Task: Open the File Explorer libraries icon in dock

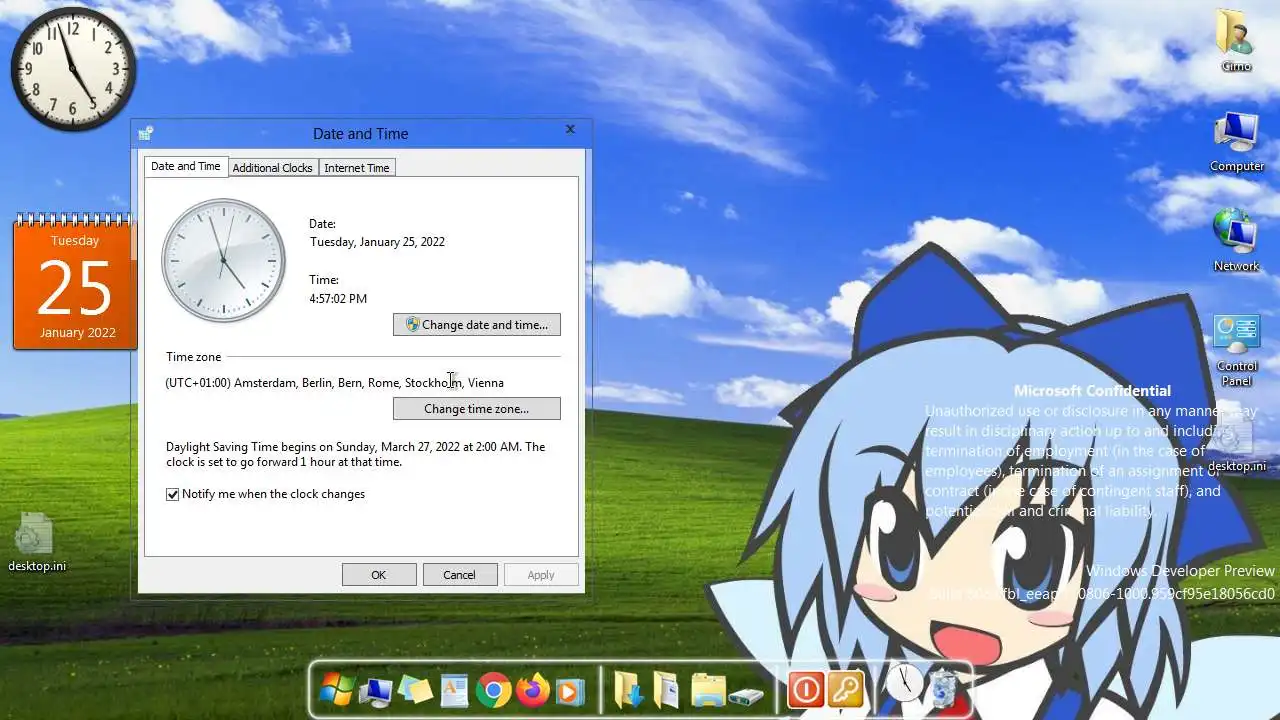Action: (x=707, y=690)
